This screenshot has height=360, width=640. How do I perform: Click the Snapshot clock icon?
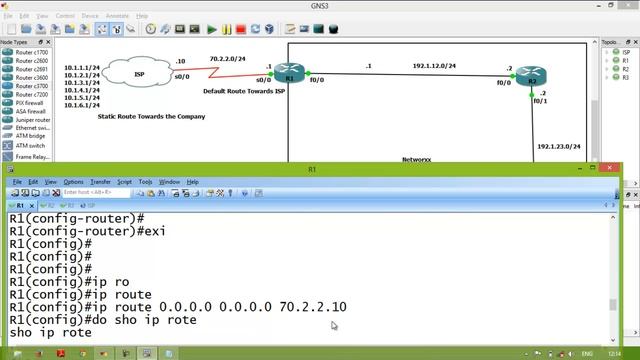tap(151, 29)
